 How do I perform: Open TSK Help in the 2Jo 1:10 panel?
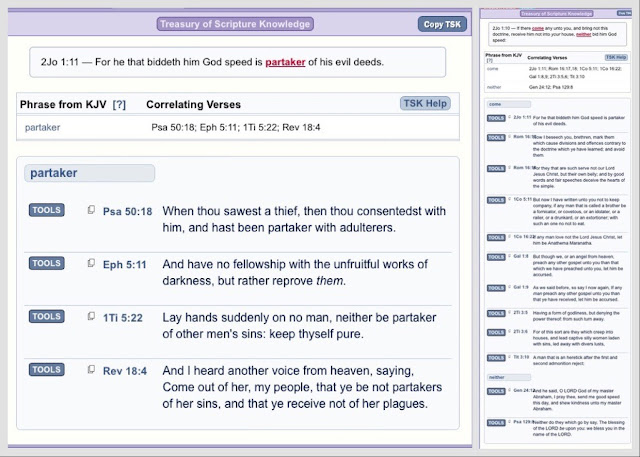(x=616, y=58)
